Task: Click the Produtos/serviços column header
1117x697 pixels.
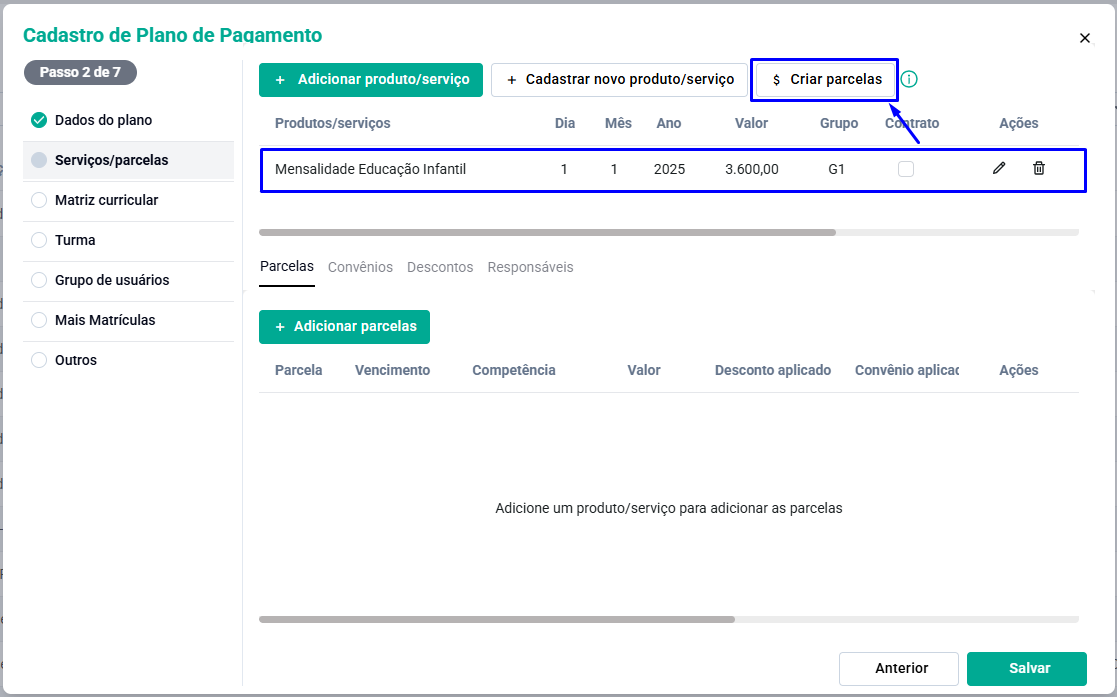Action: [x=333, y=123]
